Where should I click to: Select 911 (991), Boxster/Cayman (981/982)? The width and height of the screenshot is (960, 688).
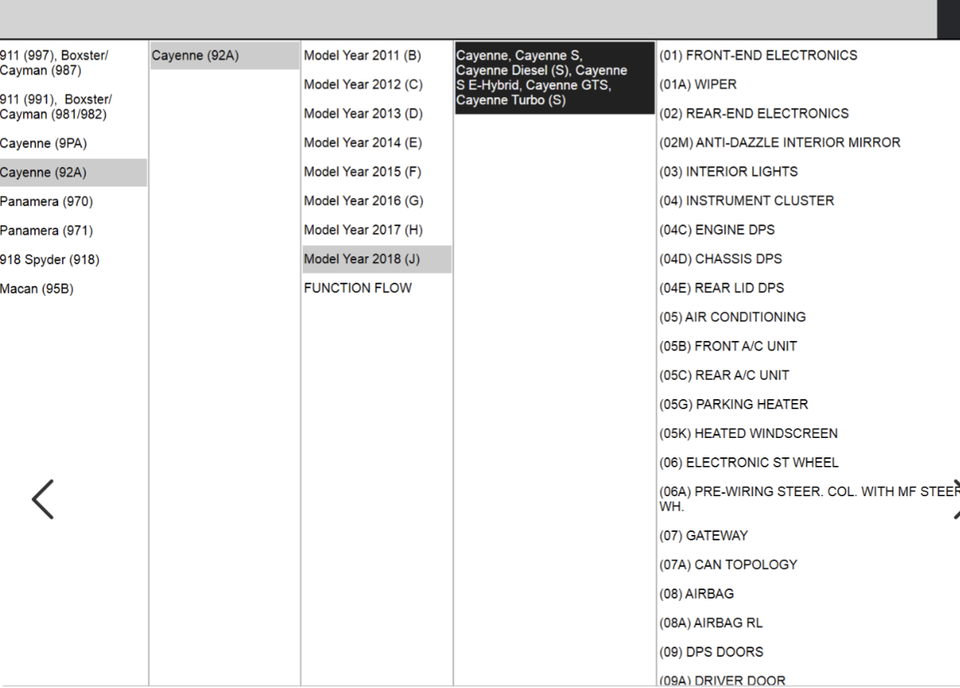point(56,107)
